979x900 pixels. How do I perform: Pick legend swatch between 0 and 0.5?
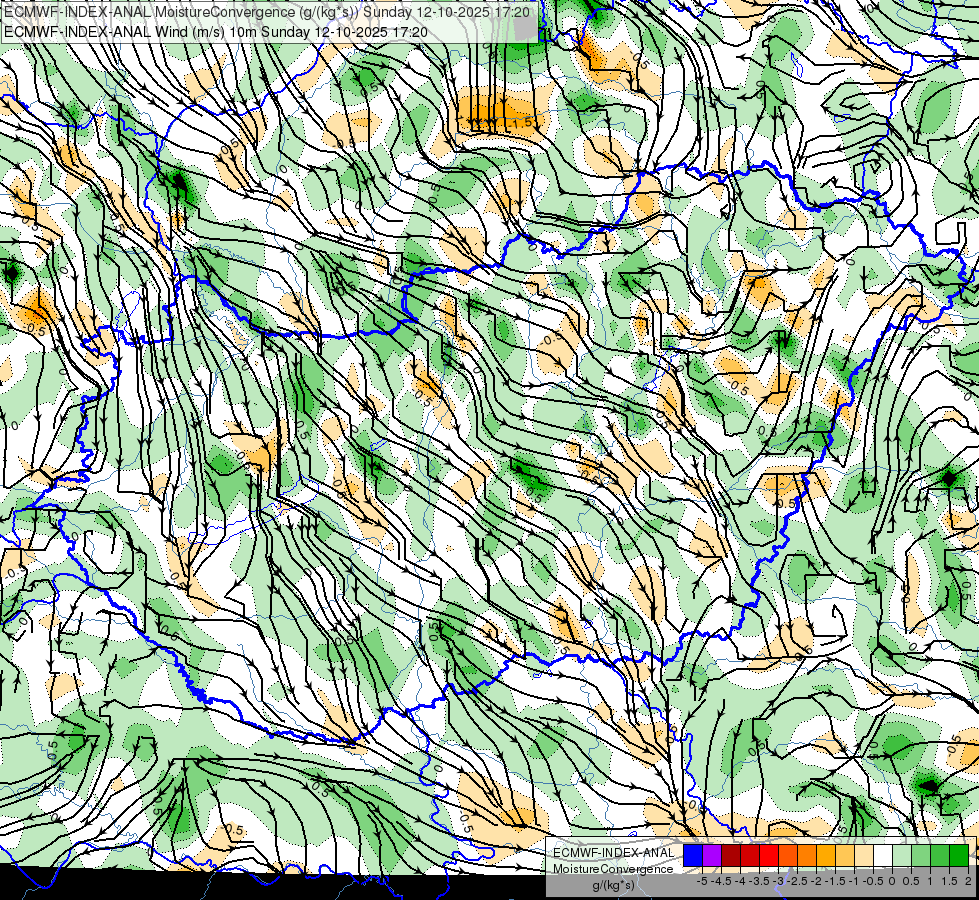coord(902,855)
